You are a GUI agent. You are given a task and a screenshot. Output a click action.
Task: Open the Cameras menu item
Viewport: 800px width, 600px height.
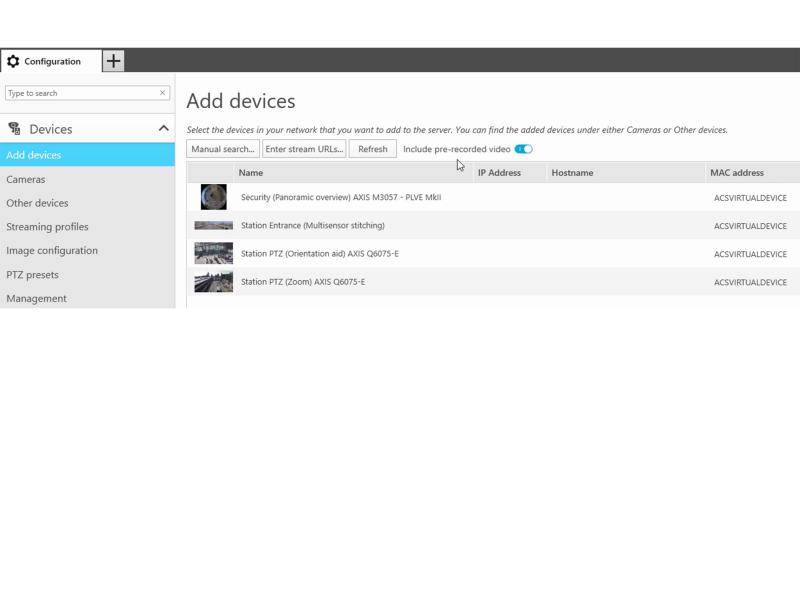click(26, 179)
